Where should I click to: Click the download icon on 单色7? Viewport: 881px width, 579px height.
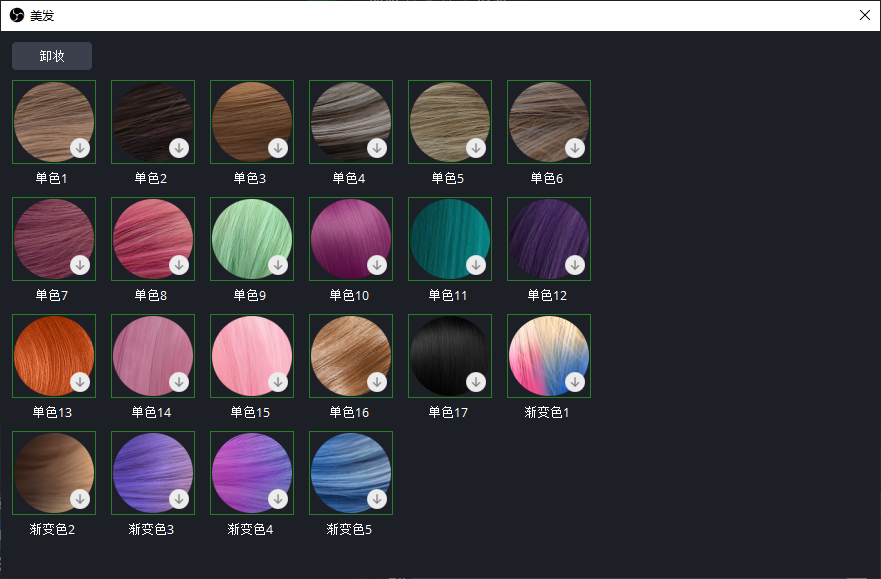pyautogui.click(x=78, y=264)
